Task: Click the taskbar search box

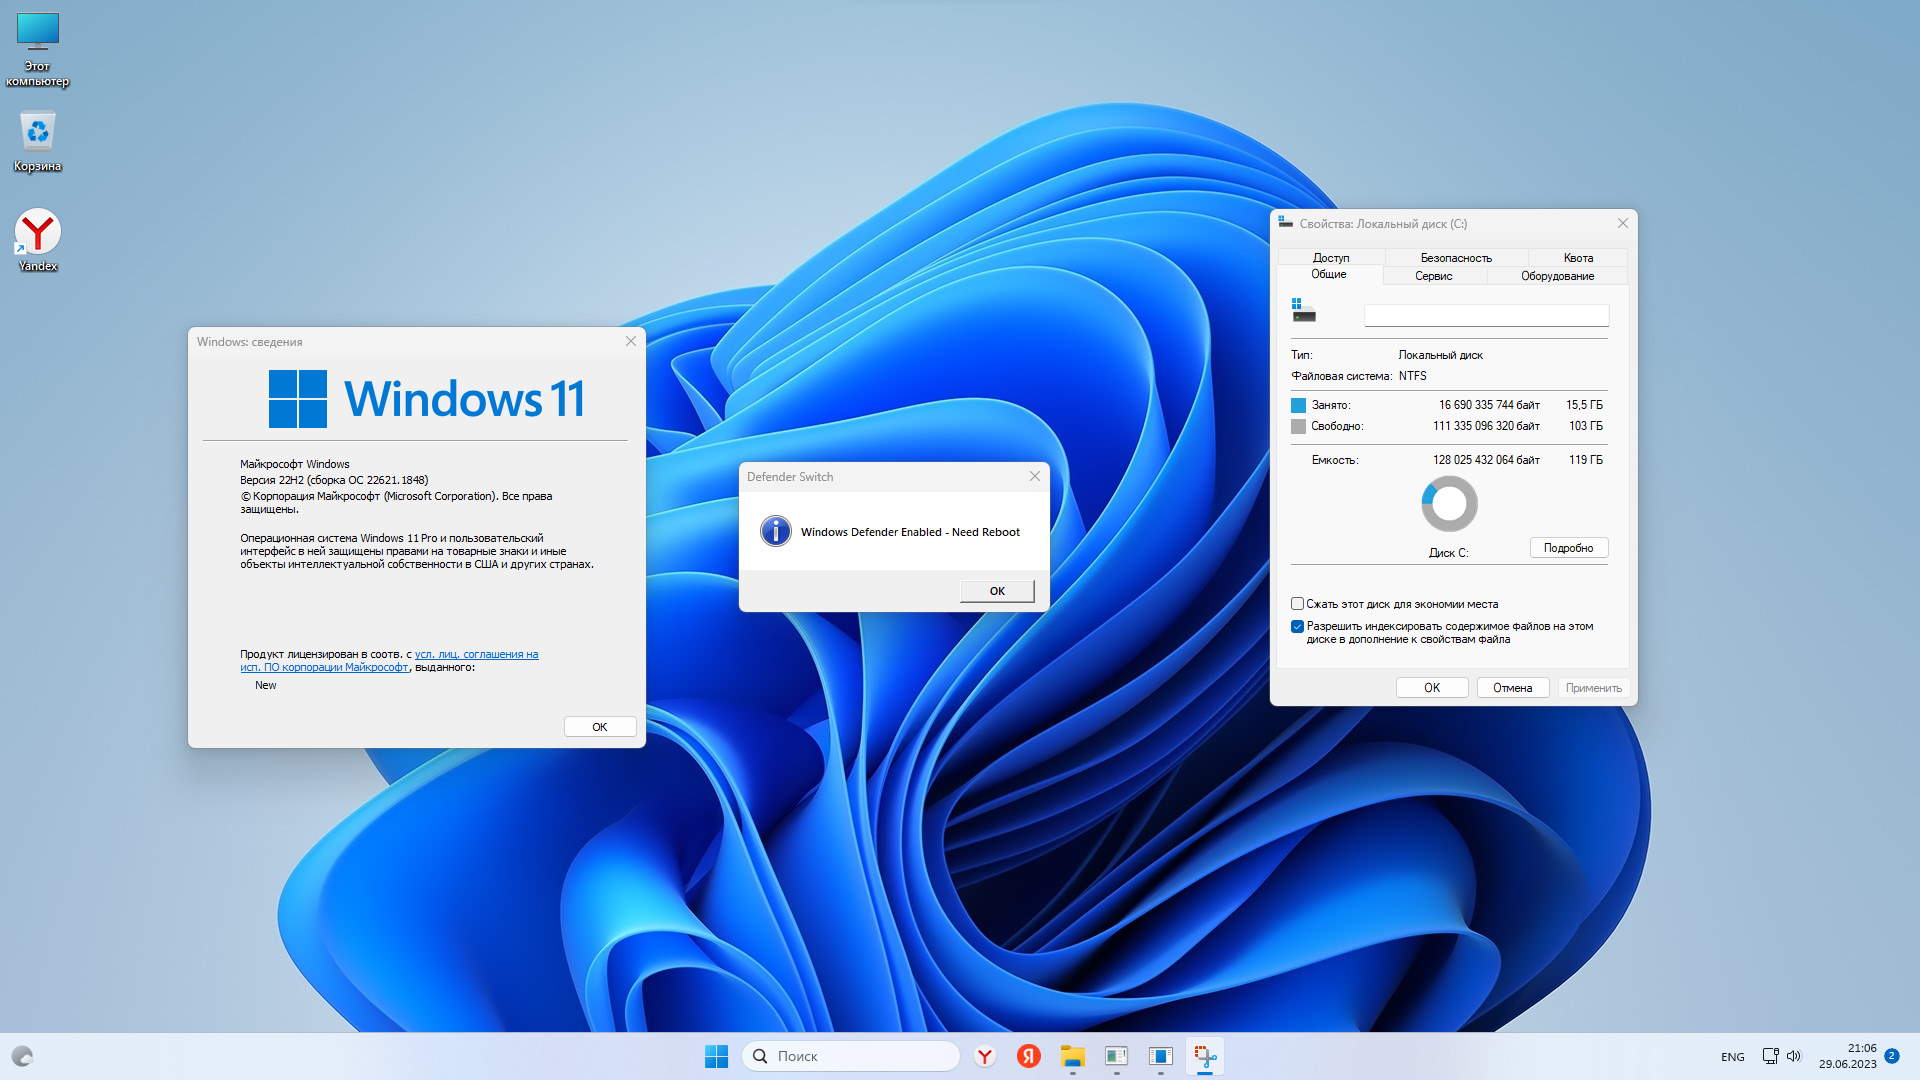Action: [851, 1056]
